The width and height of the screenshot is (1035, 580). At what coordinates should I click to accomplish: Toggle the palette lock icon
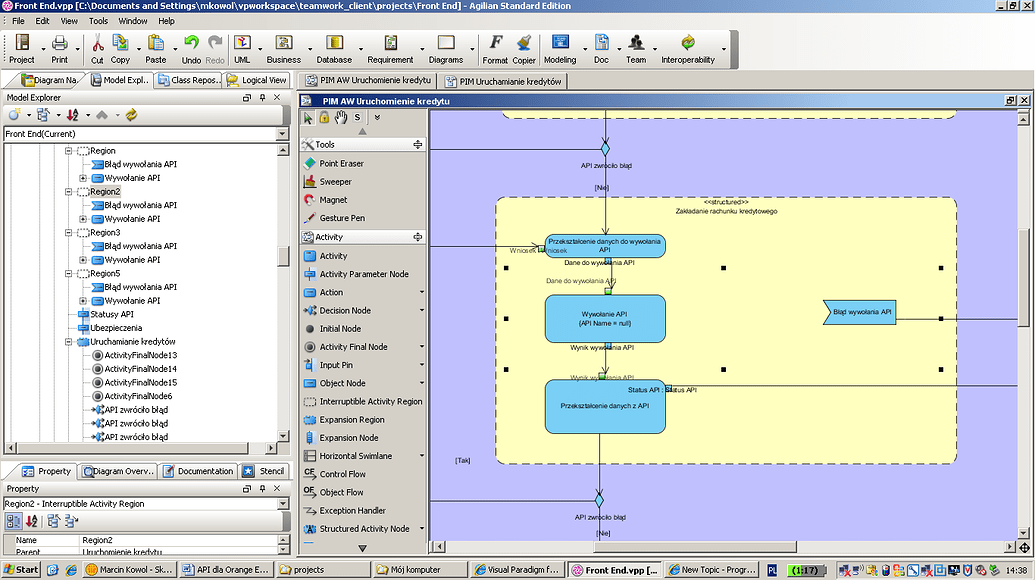(324, 117)
